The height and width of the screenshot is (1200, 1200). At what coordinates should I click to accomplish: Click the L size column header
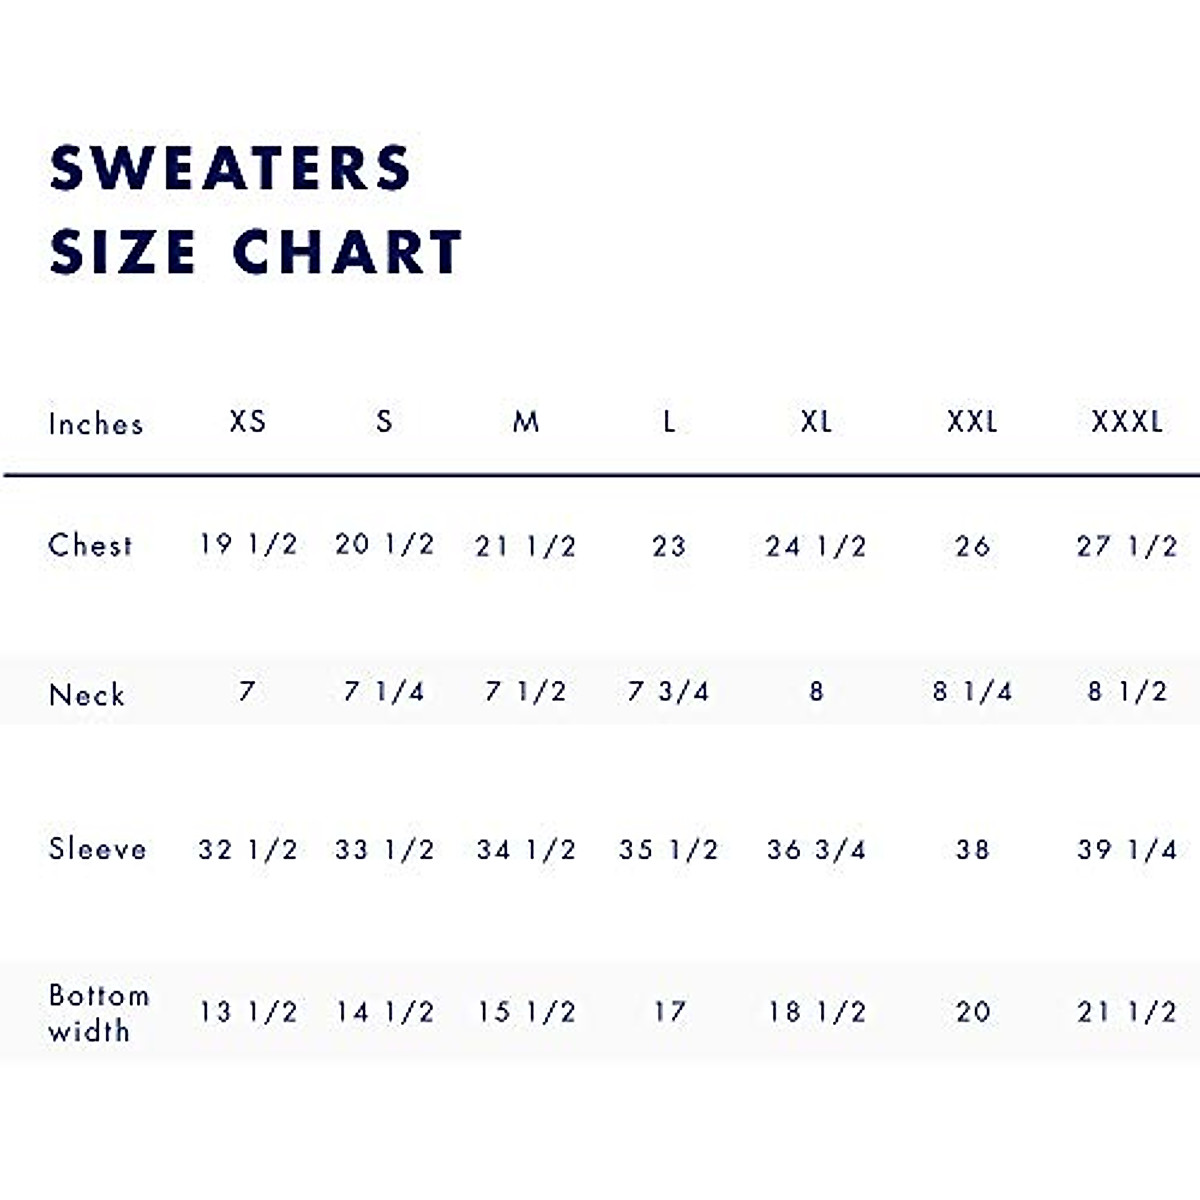pos(669,421)
